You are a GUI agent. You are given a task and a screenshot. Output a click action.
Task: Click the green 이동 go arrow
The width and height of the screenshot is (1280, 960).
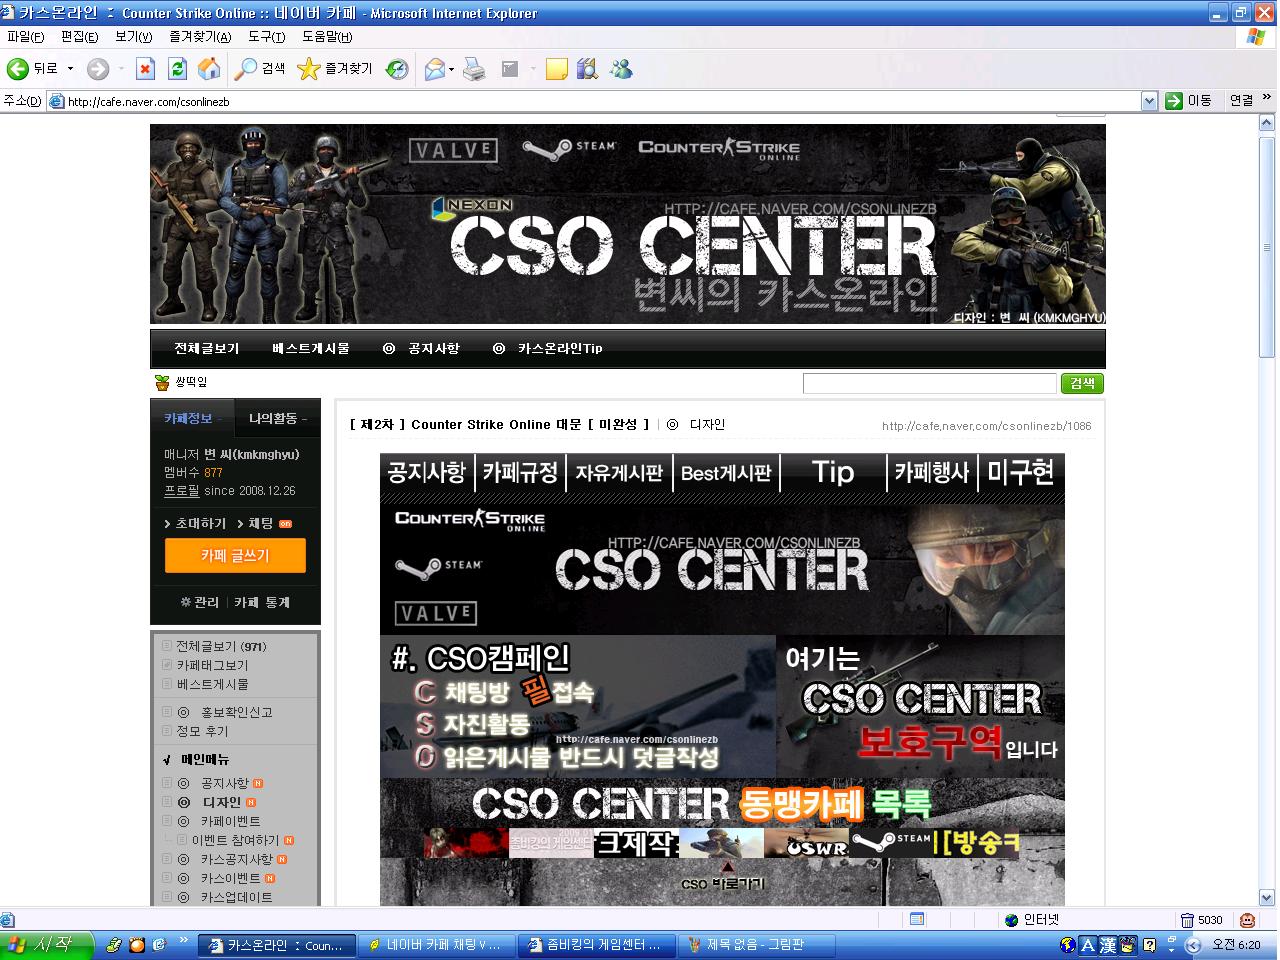tap(1189, 101)
